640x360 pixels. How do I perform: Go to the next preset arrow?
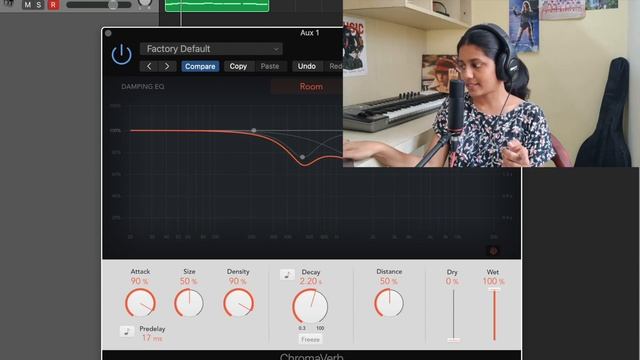(x=167, y=66)
